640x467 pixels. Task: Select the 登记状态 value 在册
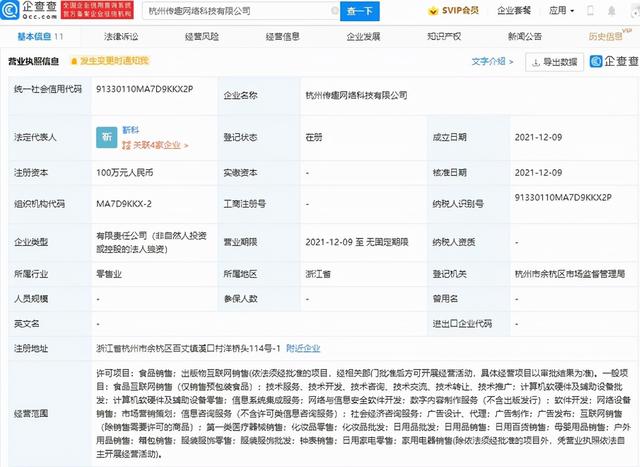coord(314,137)
